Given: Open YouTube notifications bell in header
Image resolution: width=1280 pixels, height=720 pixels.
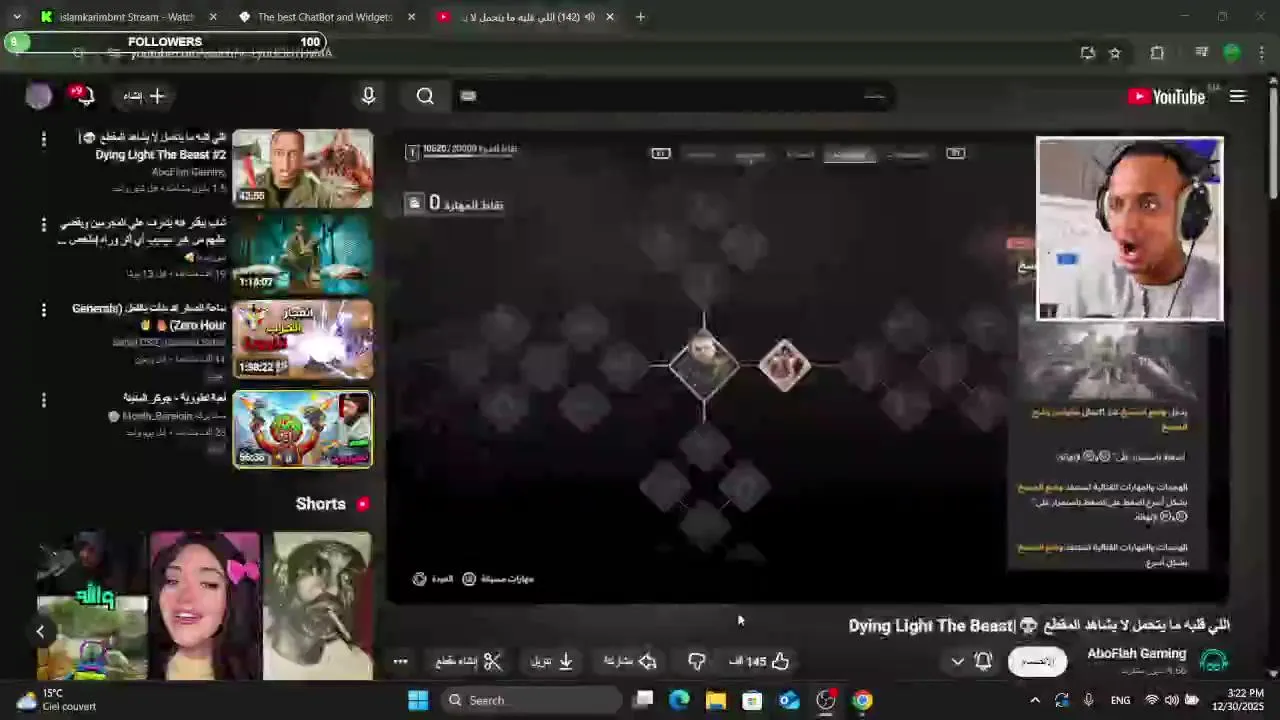Looking at the screenshot, I should tap(84, 96).
